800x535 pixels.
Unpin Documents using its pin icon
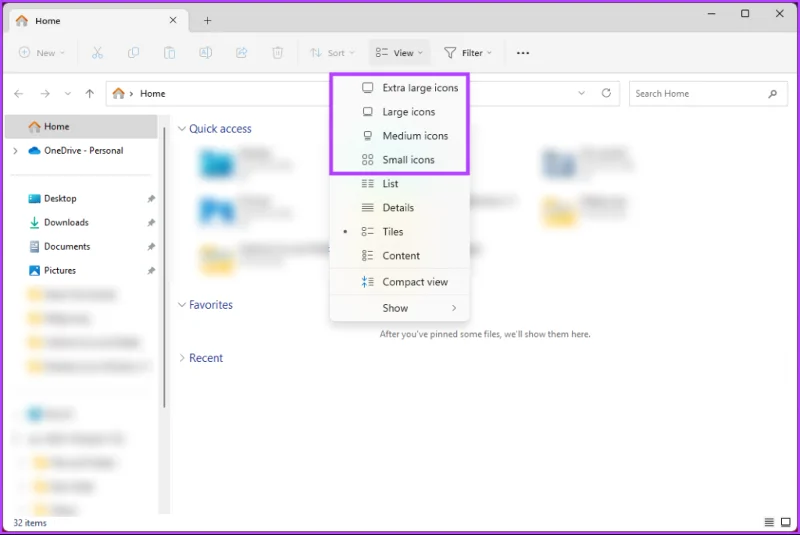151,246
